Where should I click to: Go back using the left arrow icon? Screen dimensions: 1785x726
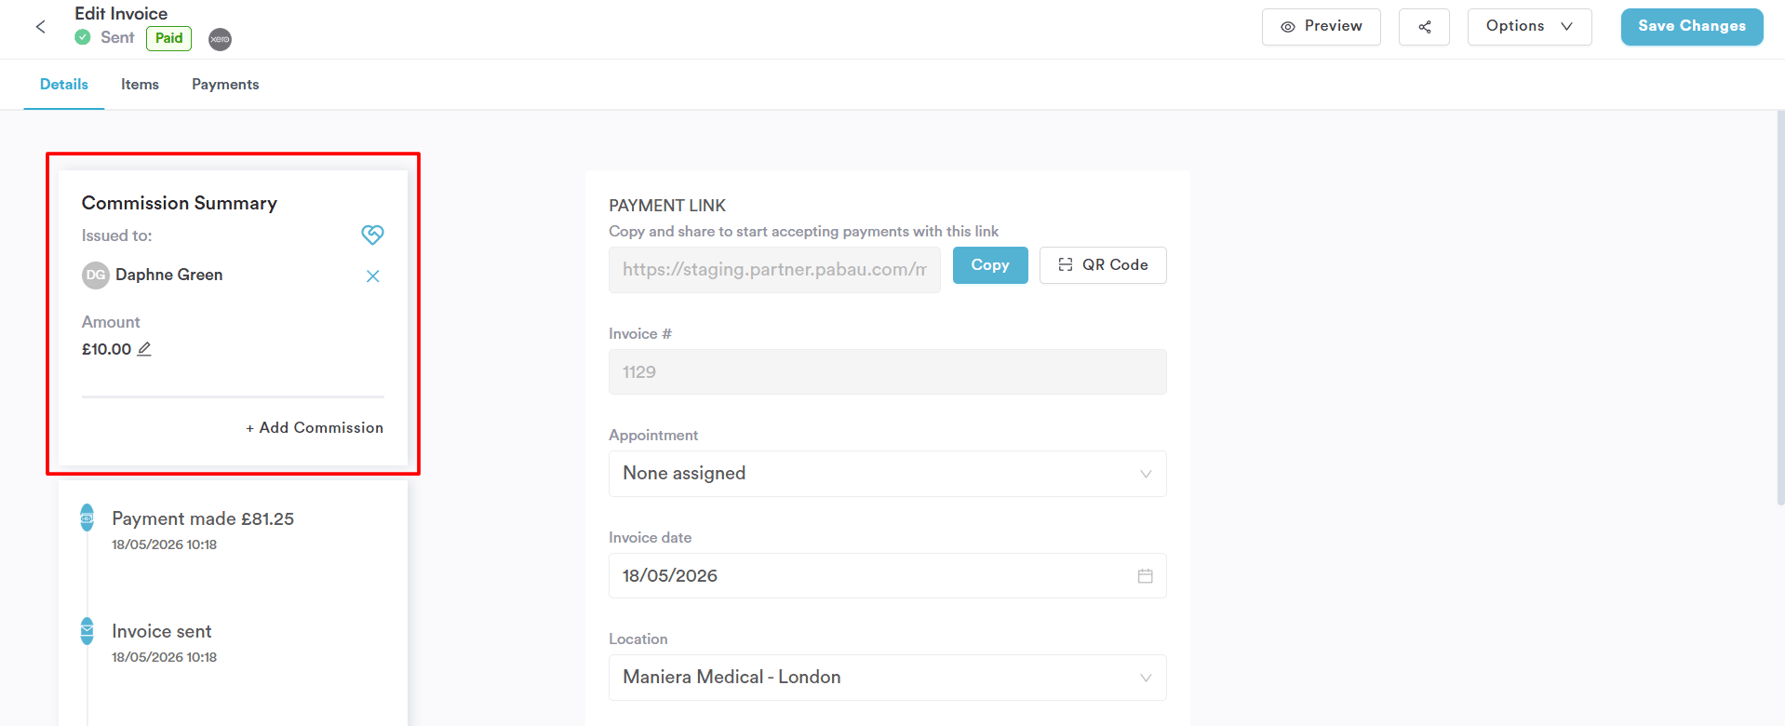point(40,27)
